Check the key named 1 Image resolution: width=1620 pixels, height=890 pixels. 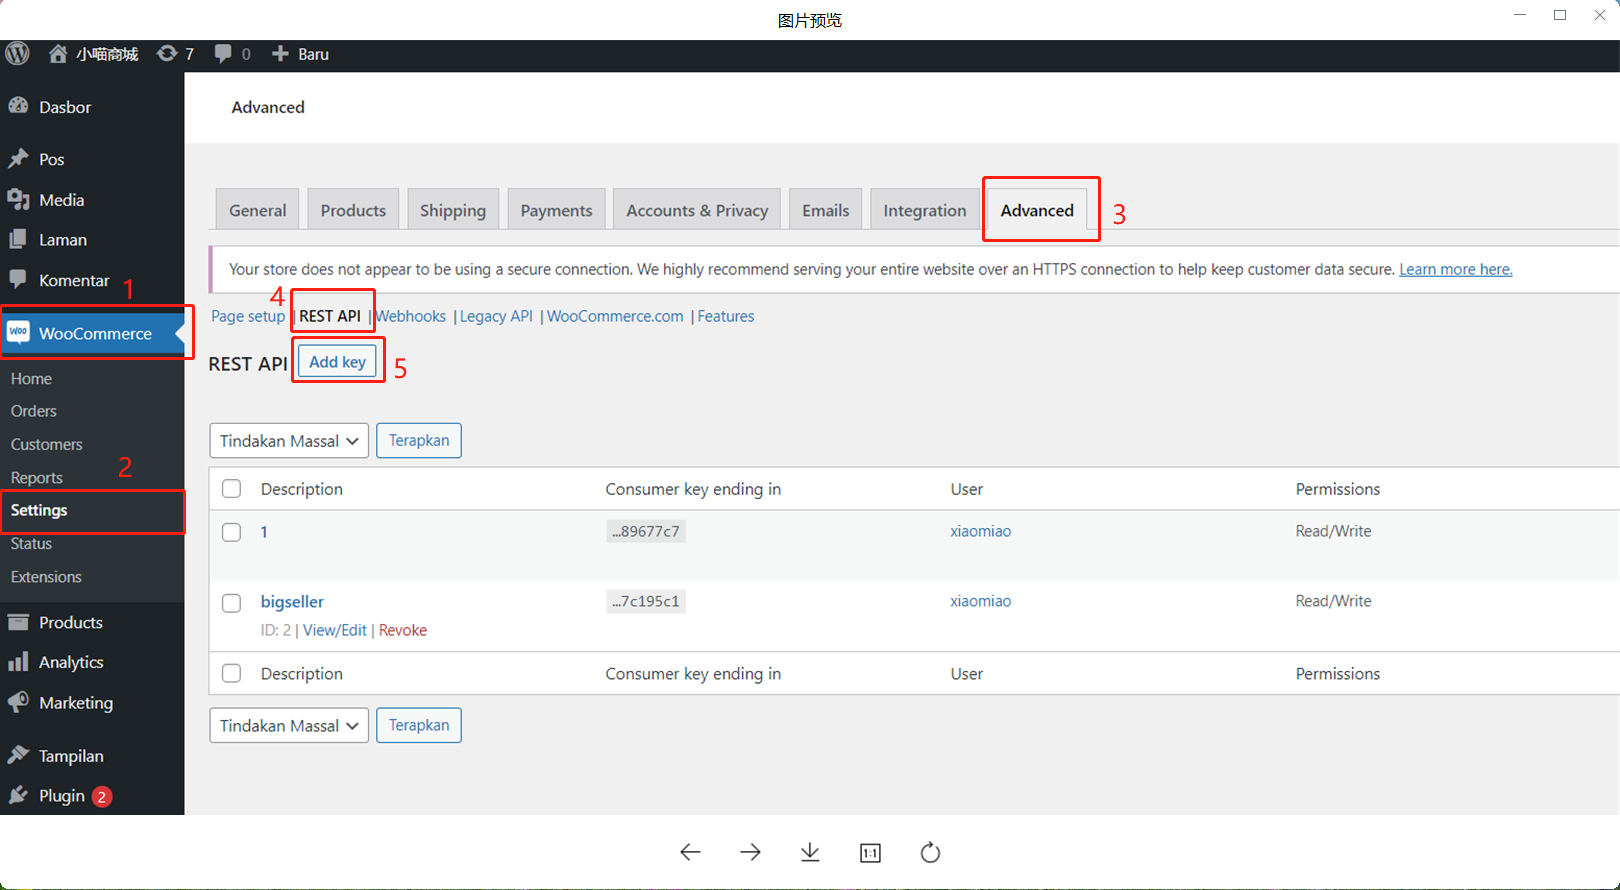click(232, 532)
